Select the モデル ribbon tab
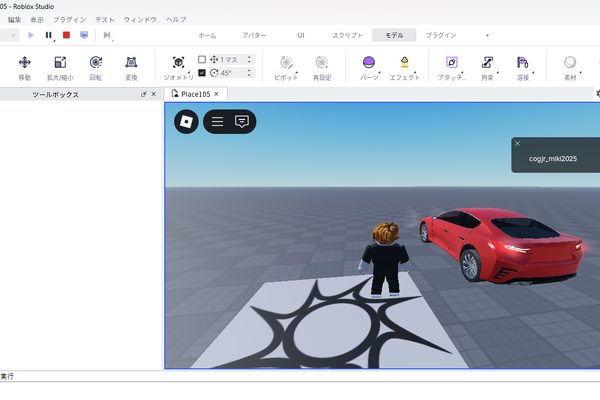This screenshot has width=600, height=400. (394, 35)
